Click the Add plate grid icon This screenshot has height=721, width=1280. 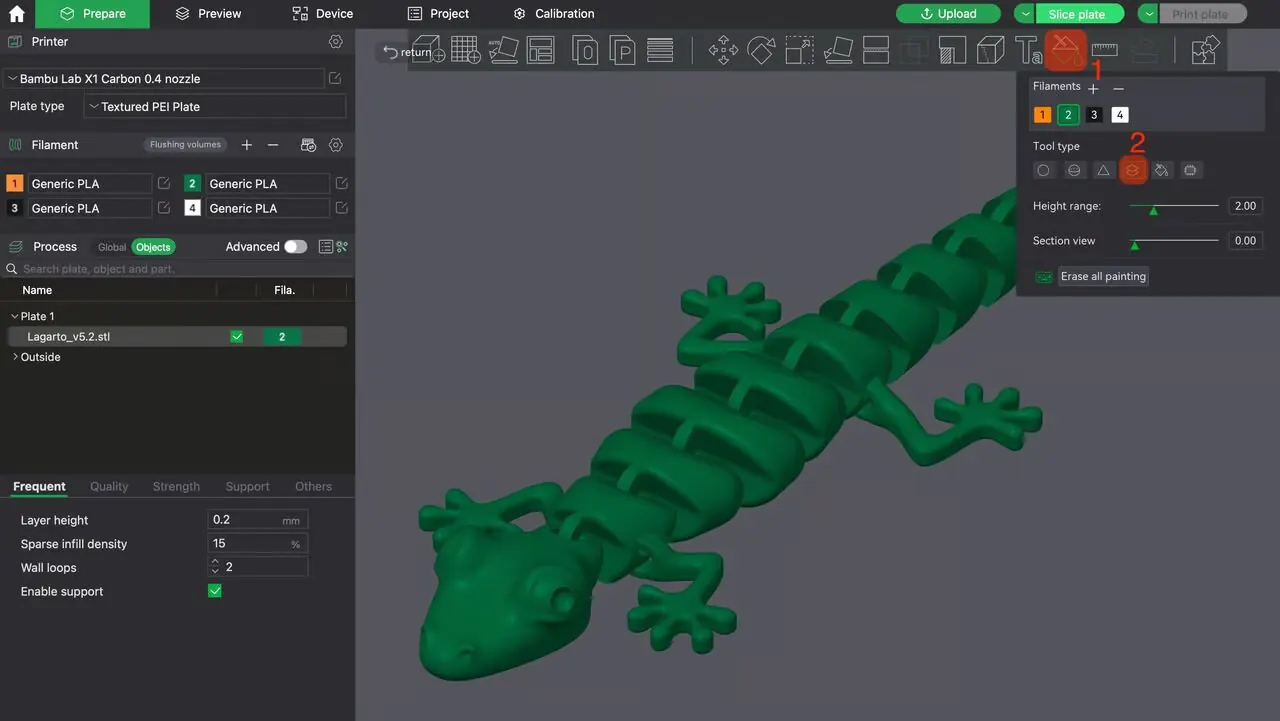click(465, 49)
